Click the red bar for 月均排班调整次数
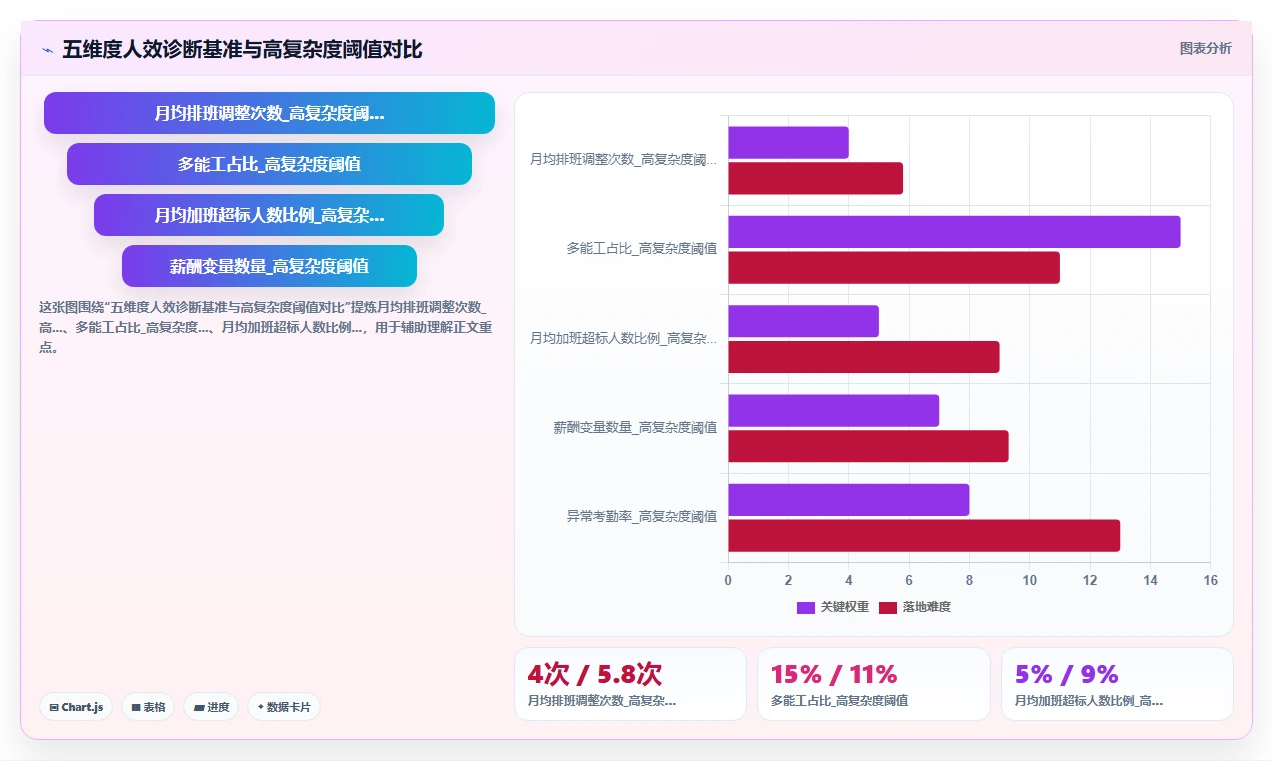This screenshot has width=1273, height=761. [x=815, y=178]
